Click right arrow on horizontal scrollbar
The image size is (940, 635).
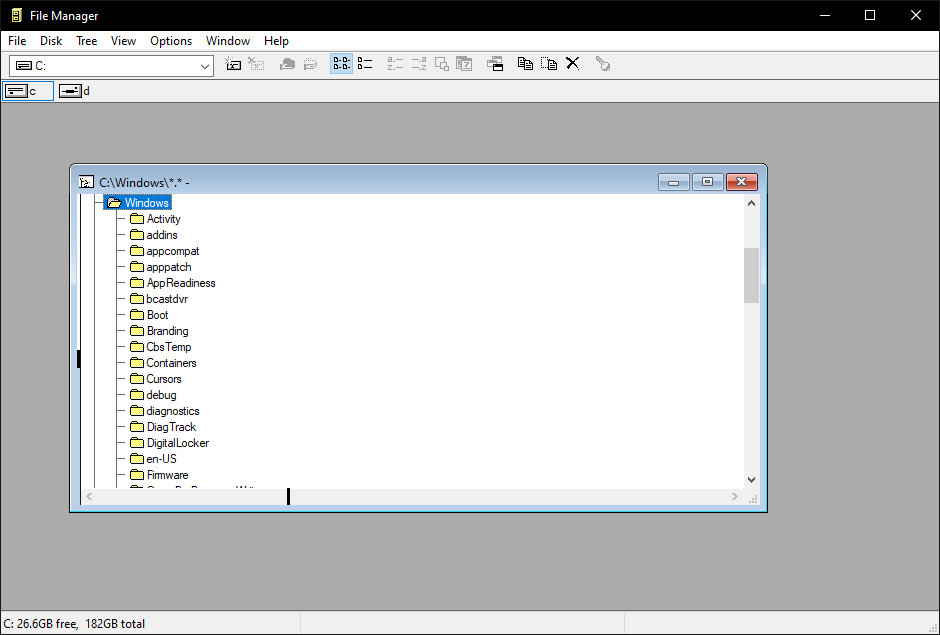[734, 496]
